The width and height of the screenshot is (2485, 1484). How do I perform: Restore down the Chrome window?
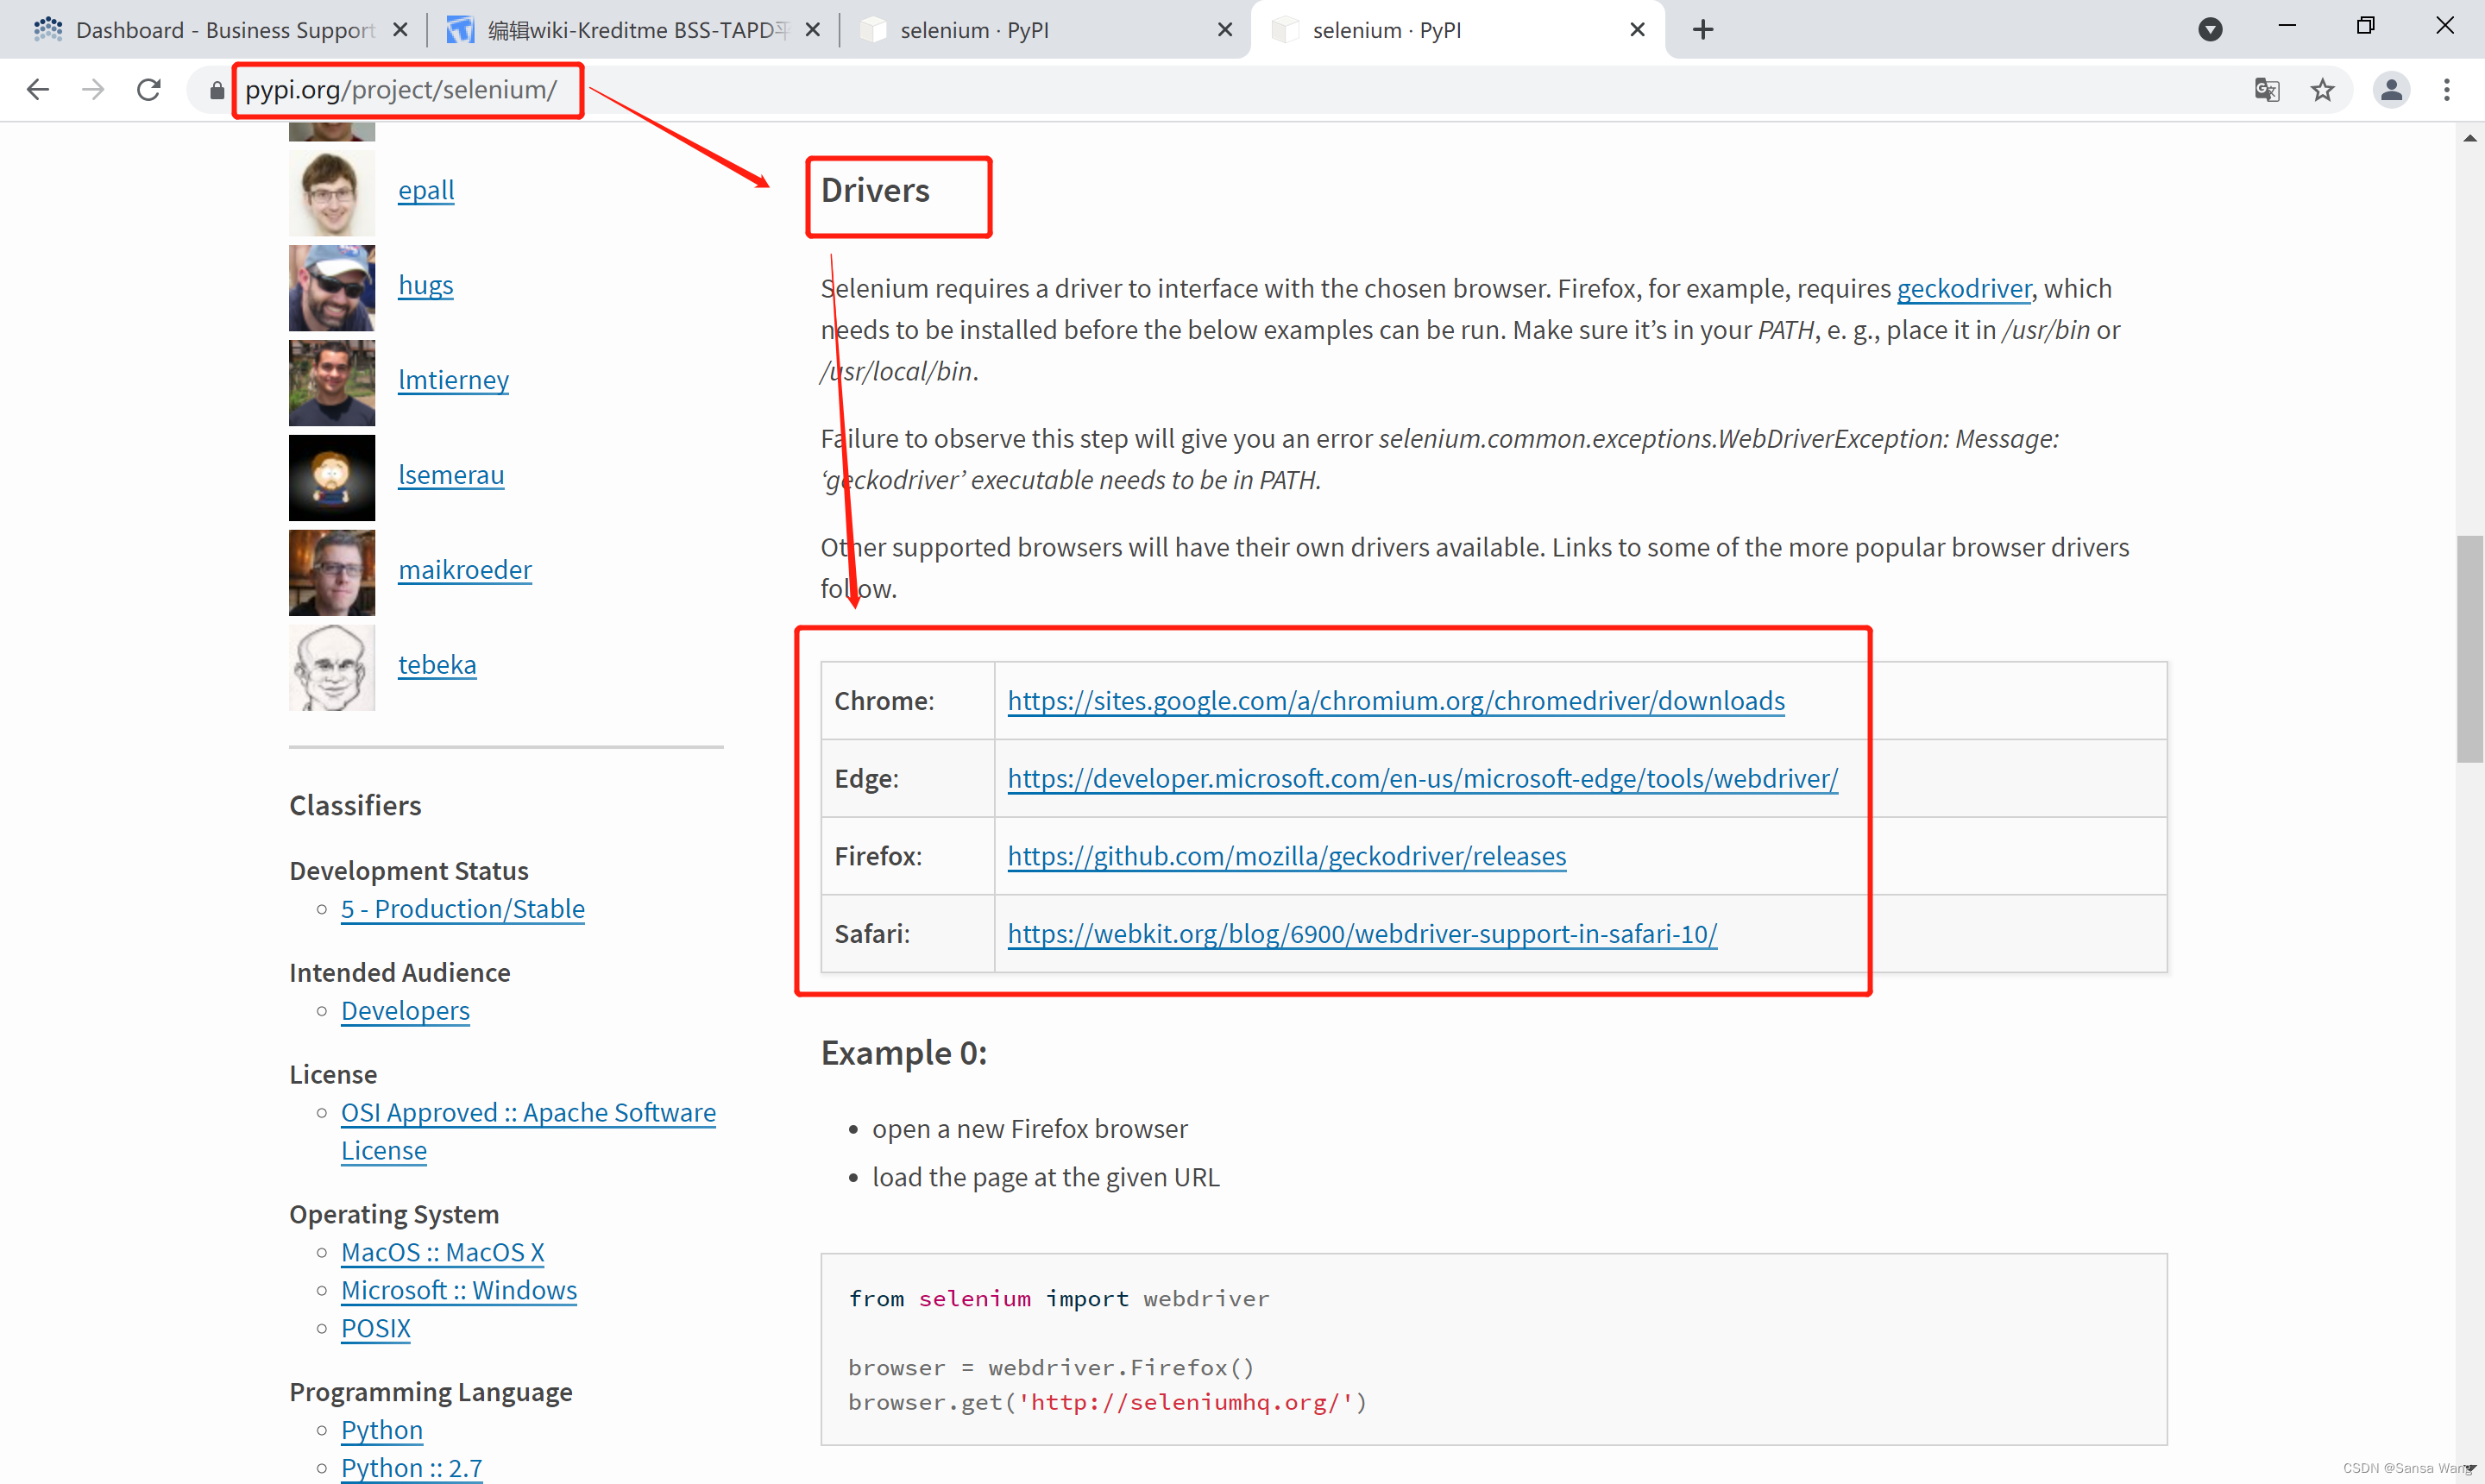(x=2365, y=26)
